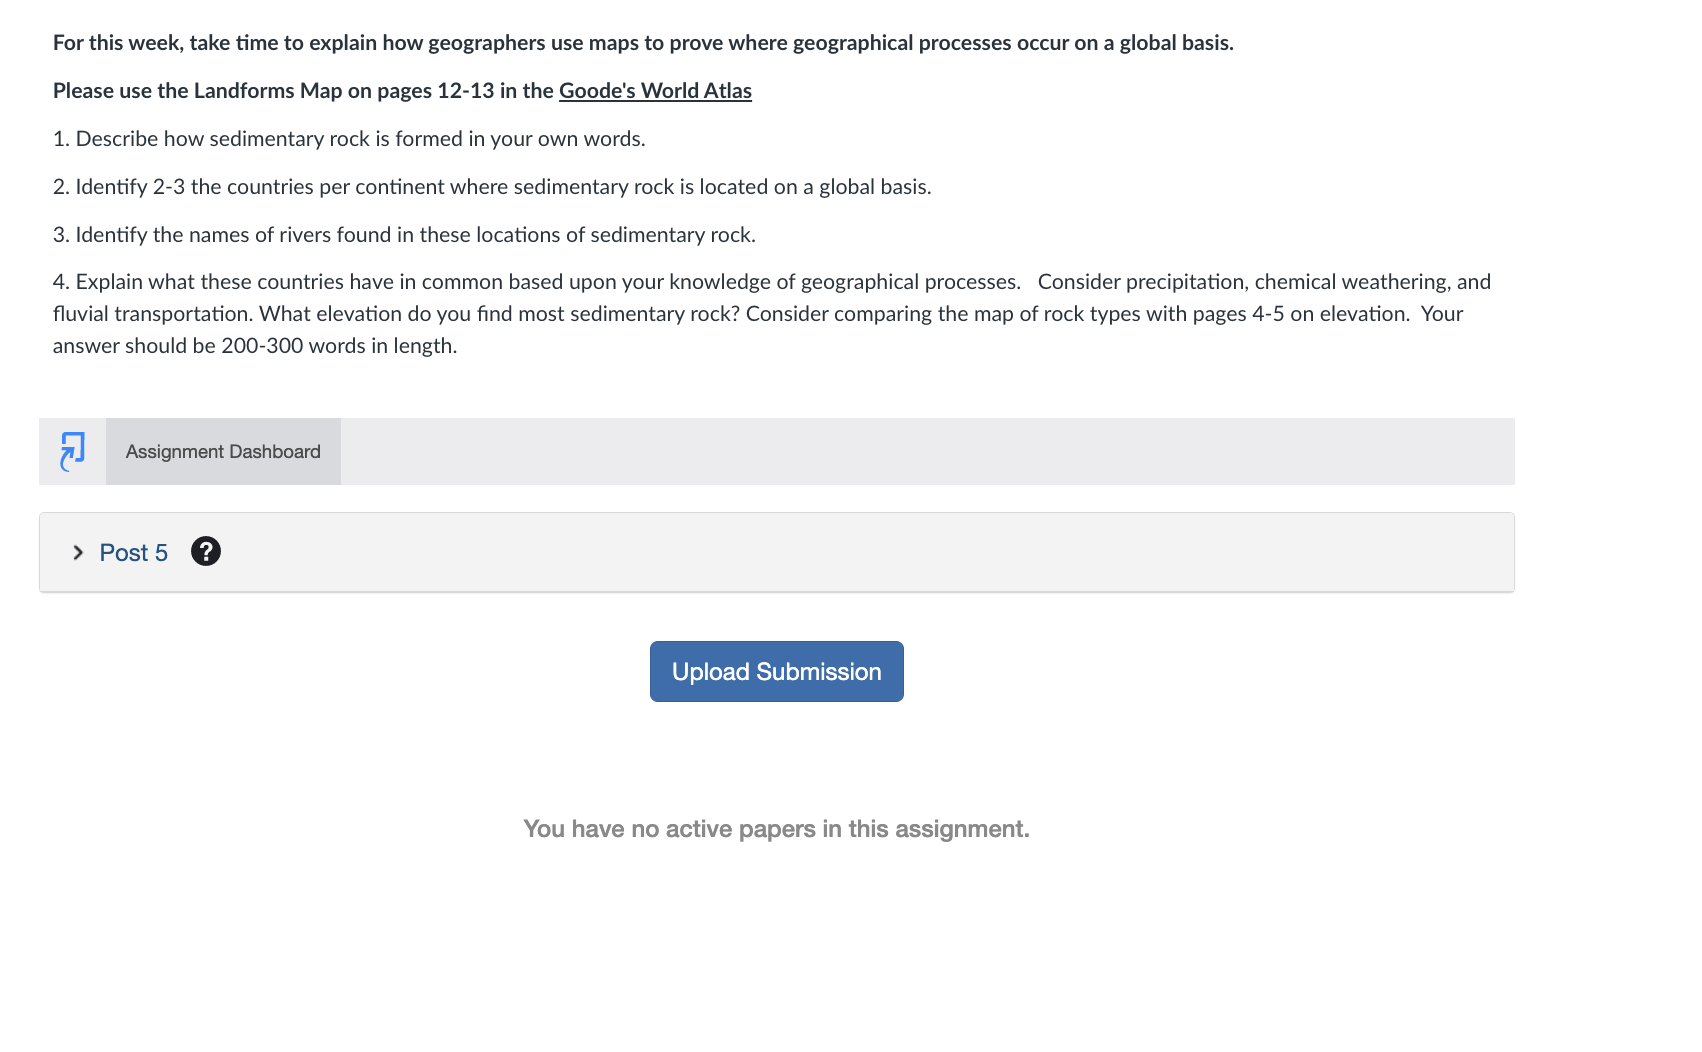
Task: Select question 2 about countries per continent
Action: [x=492, y=186]
